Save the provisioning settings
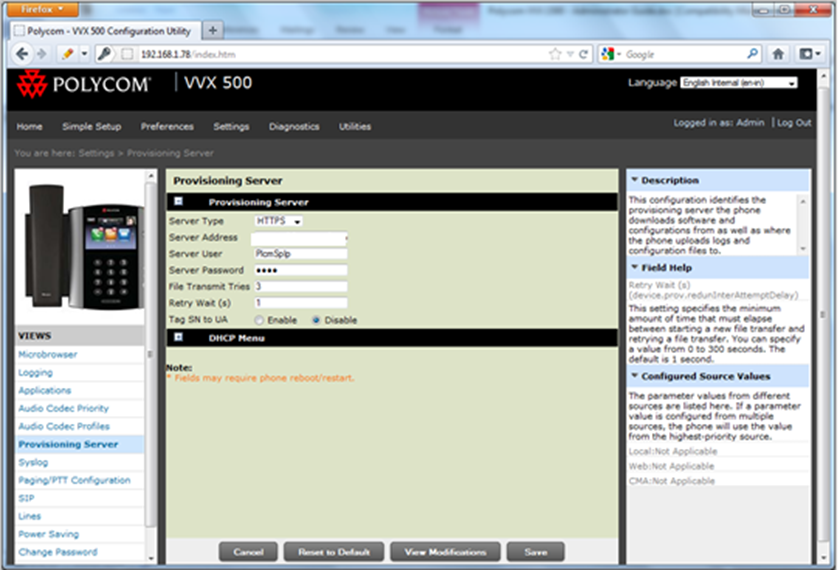The height and width of the screenshot is (570, 840). tap(536, 552)
